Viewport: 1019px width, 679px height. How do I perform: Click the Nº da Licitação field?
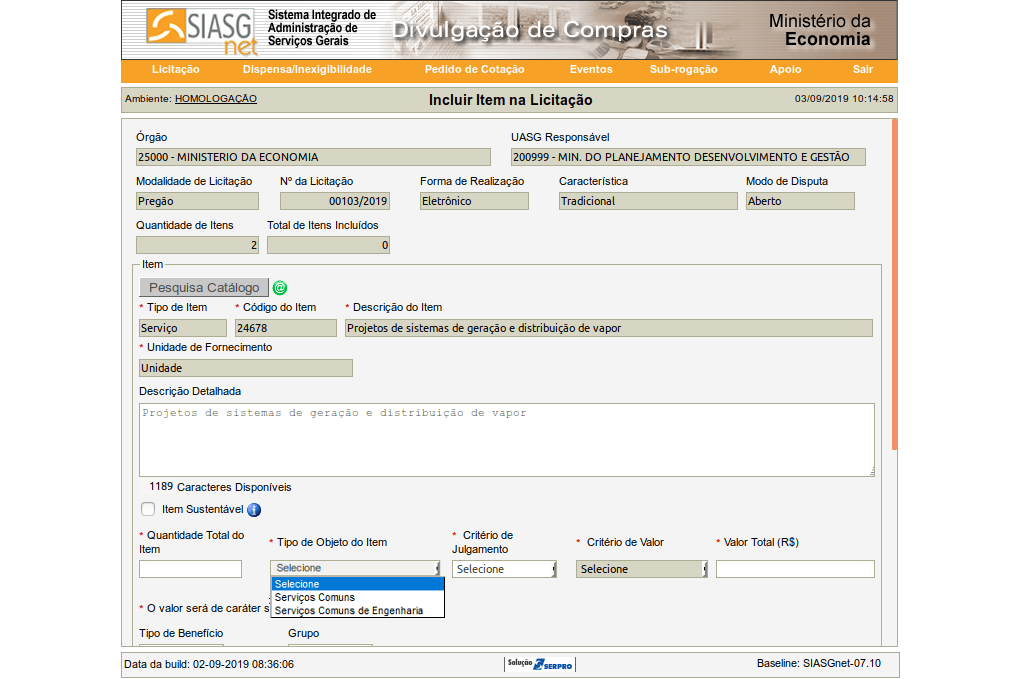tap(335, 201)
